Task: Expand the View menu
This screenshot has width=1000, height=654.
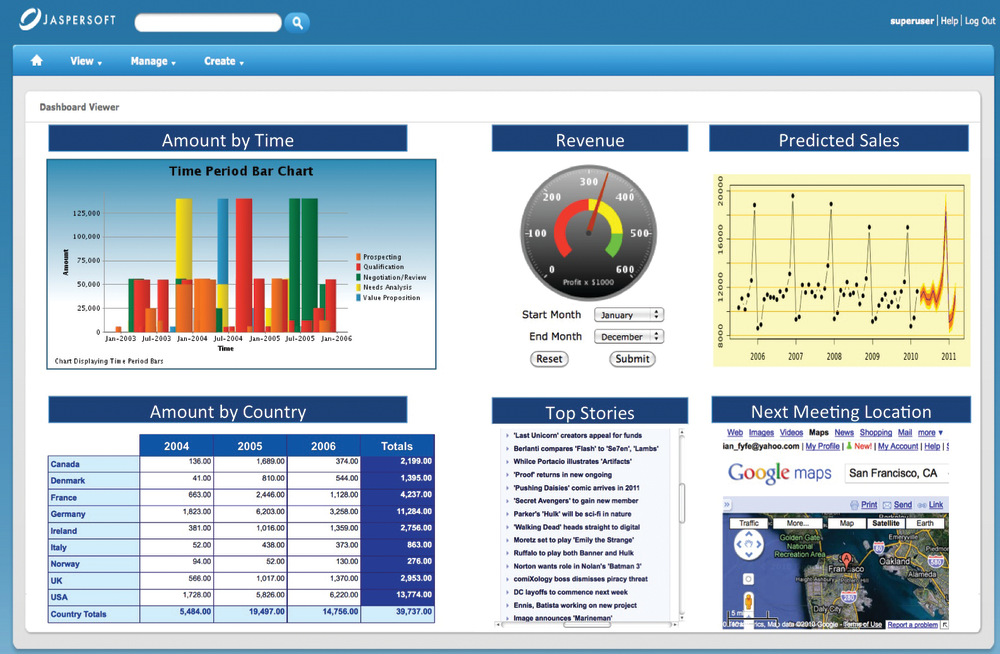Action: click(x=86, y=61)
